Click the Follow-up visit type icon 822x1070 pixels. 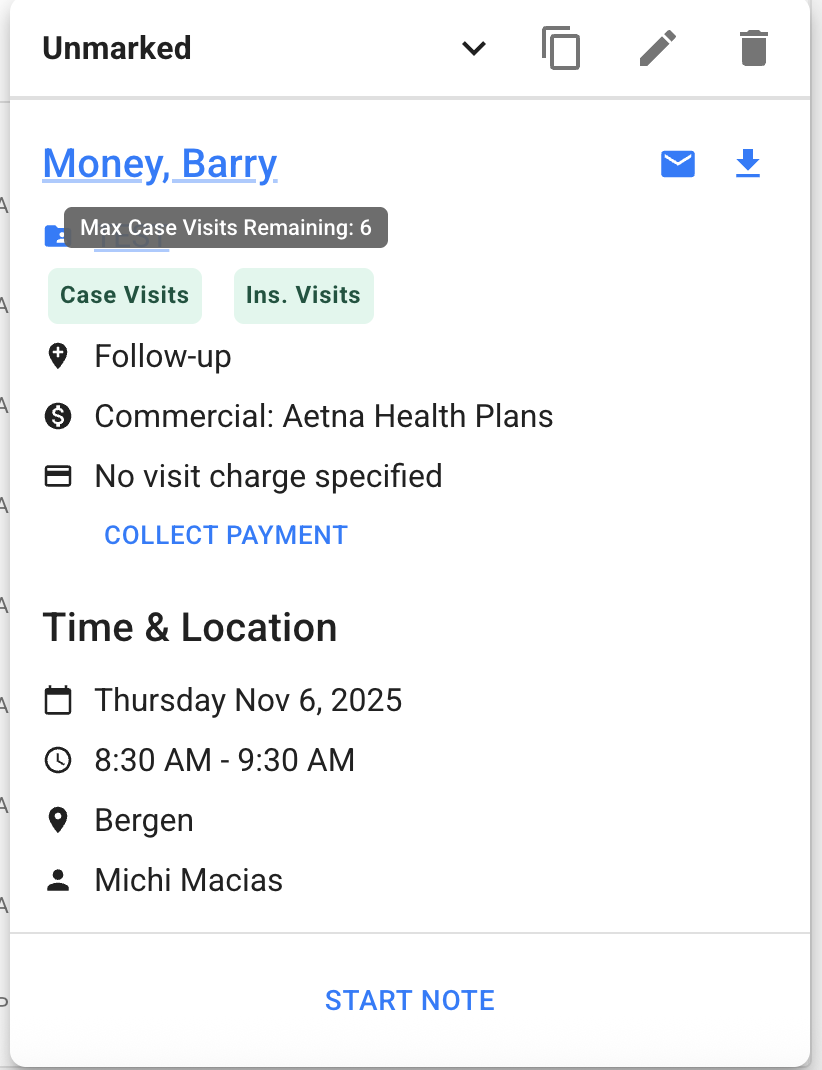pos(59,356)
